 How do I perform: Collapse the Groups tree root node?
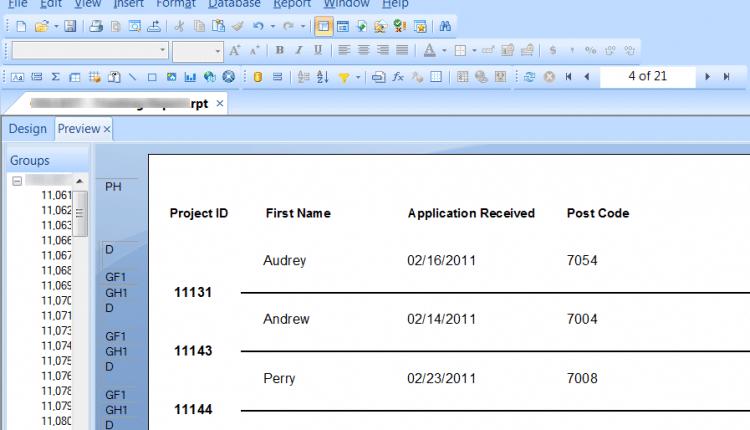point(17,181)
